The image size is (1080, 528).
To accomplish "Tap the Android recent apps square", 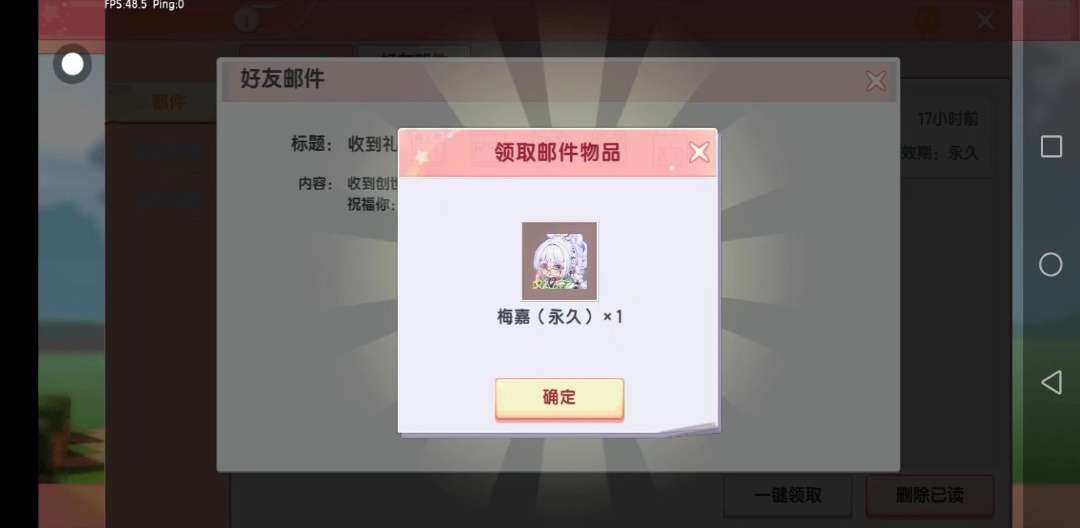I will click(x=1050, y=147).
